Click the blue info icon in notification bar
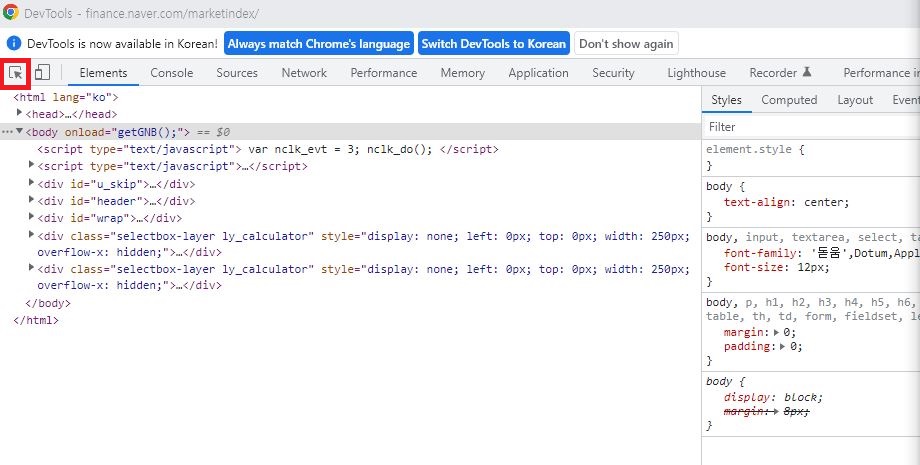920x465 pixels. point(14,43)
